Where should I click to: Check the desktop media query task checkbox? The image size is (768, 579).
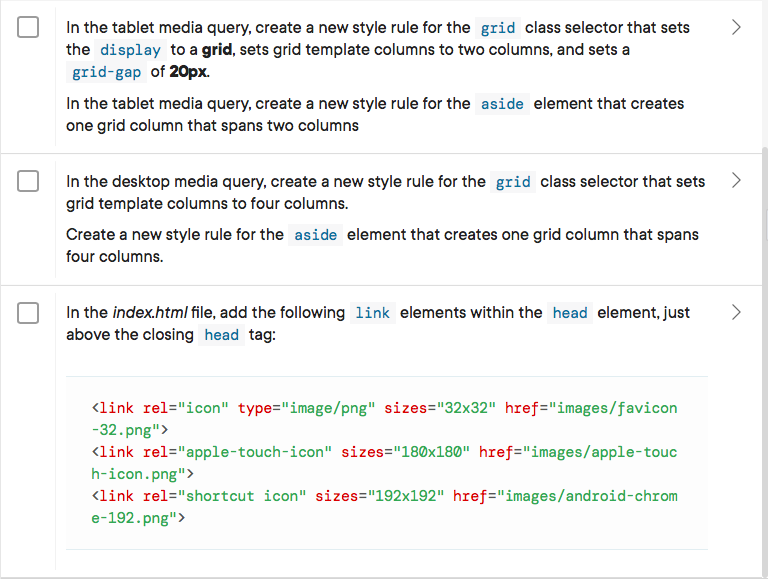[28, 181]
